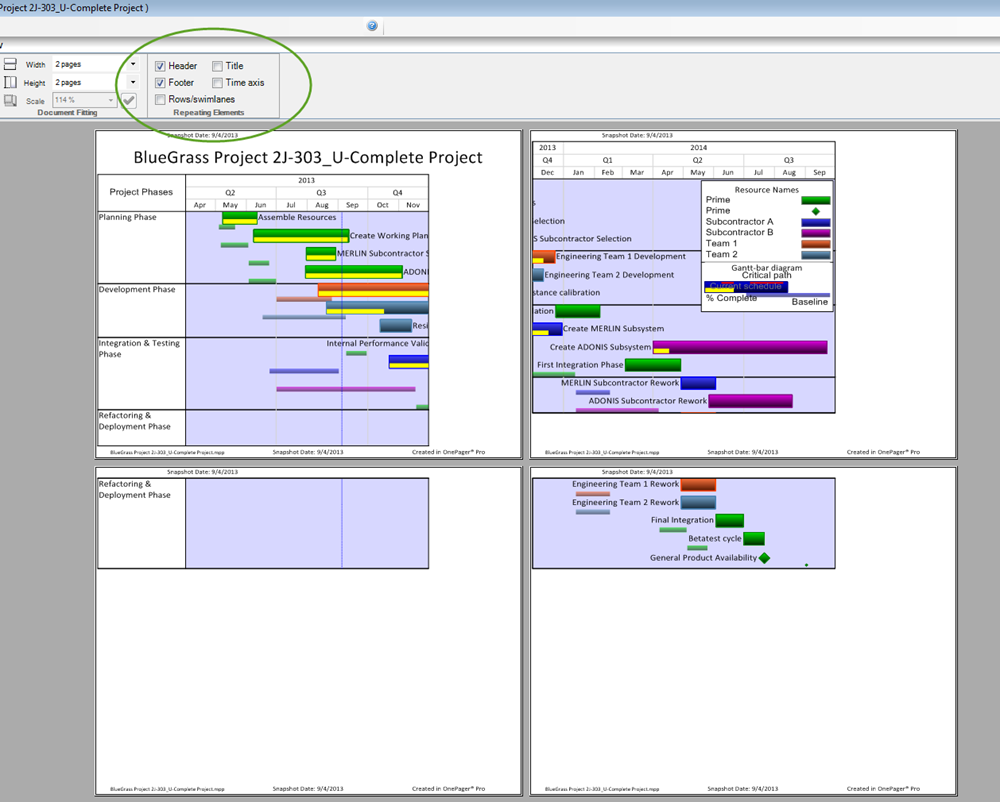Screen dimensions: 1000x802
Task: Open the Width pages dropdown arrow
Action: (x=133, y=64)
